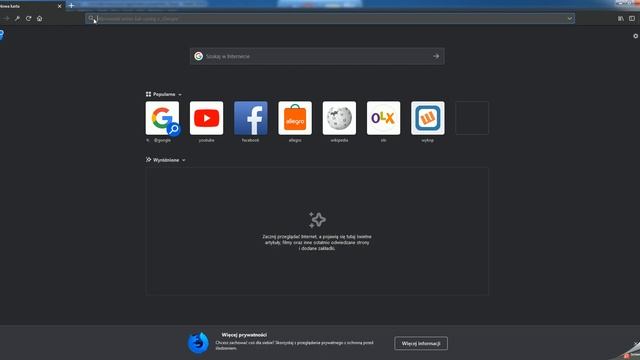Open the address bar history dropdown arrow
The height and width of the screenshot is (360, 640).
coord(569,18)
